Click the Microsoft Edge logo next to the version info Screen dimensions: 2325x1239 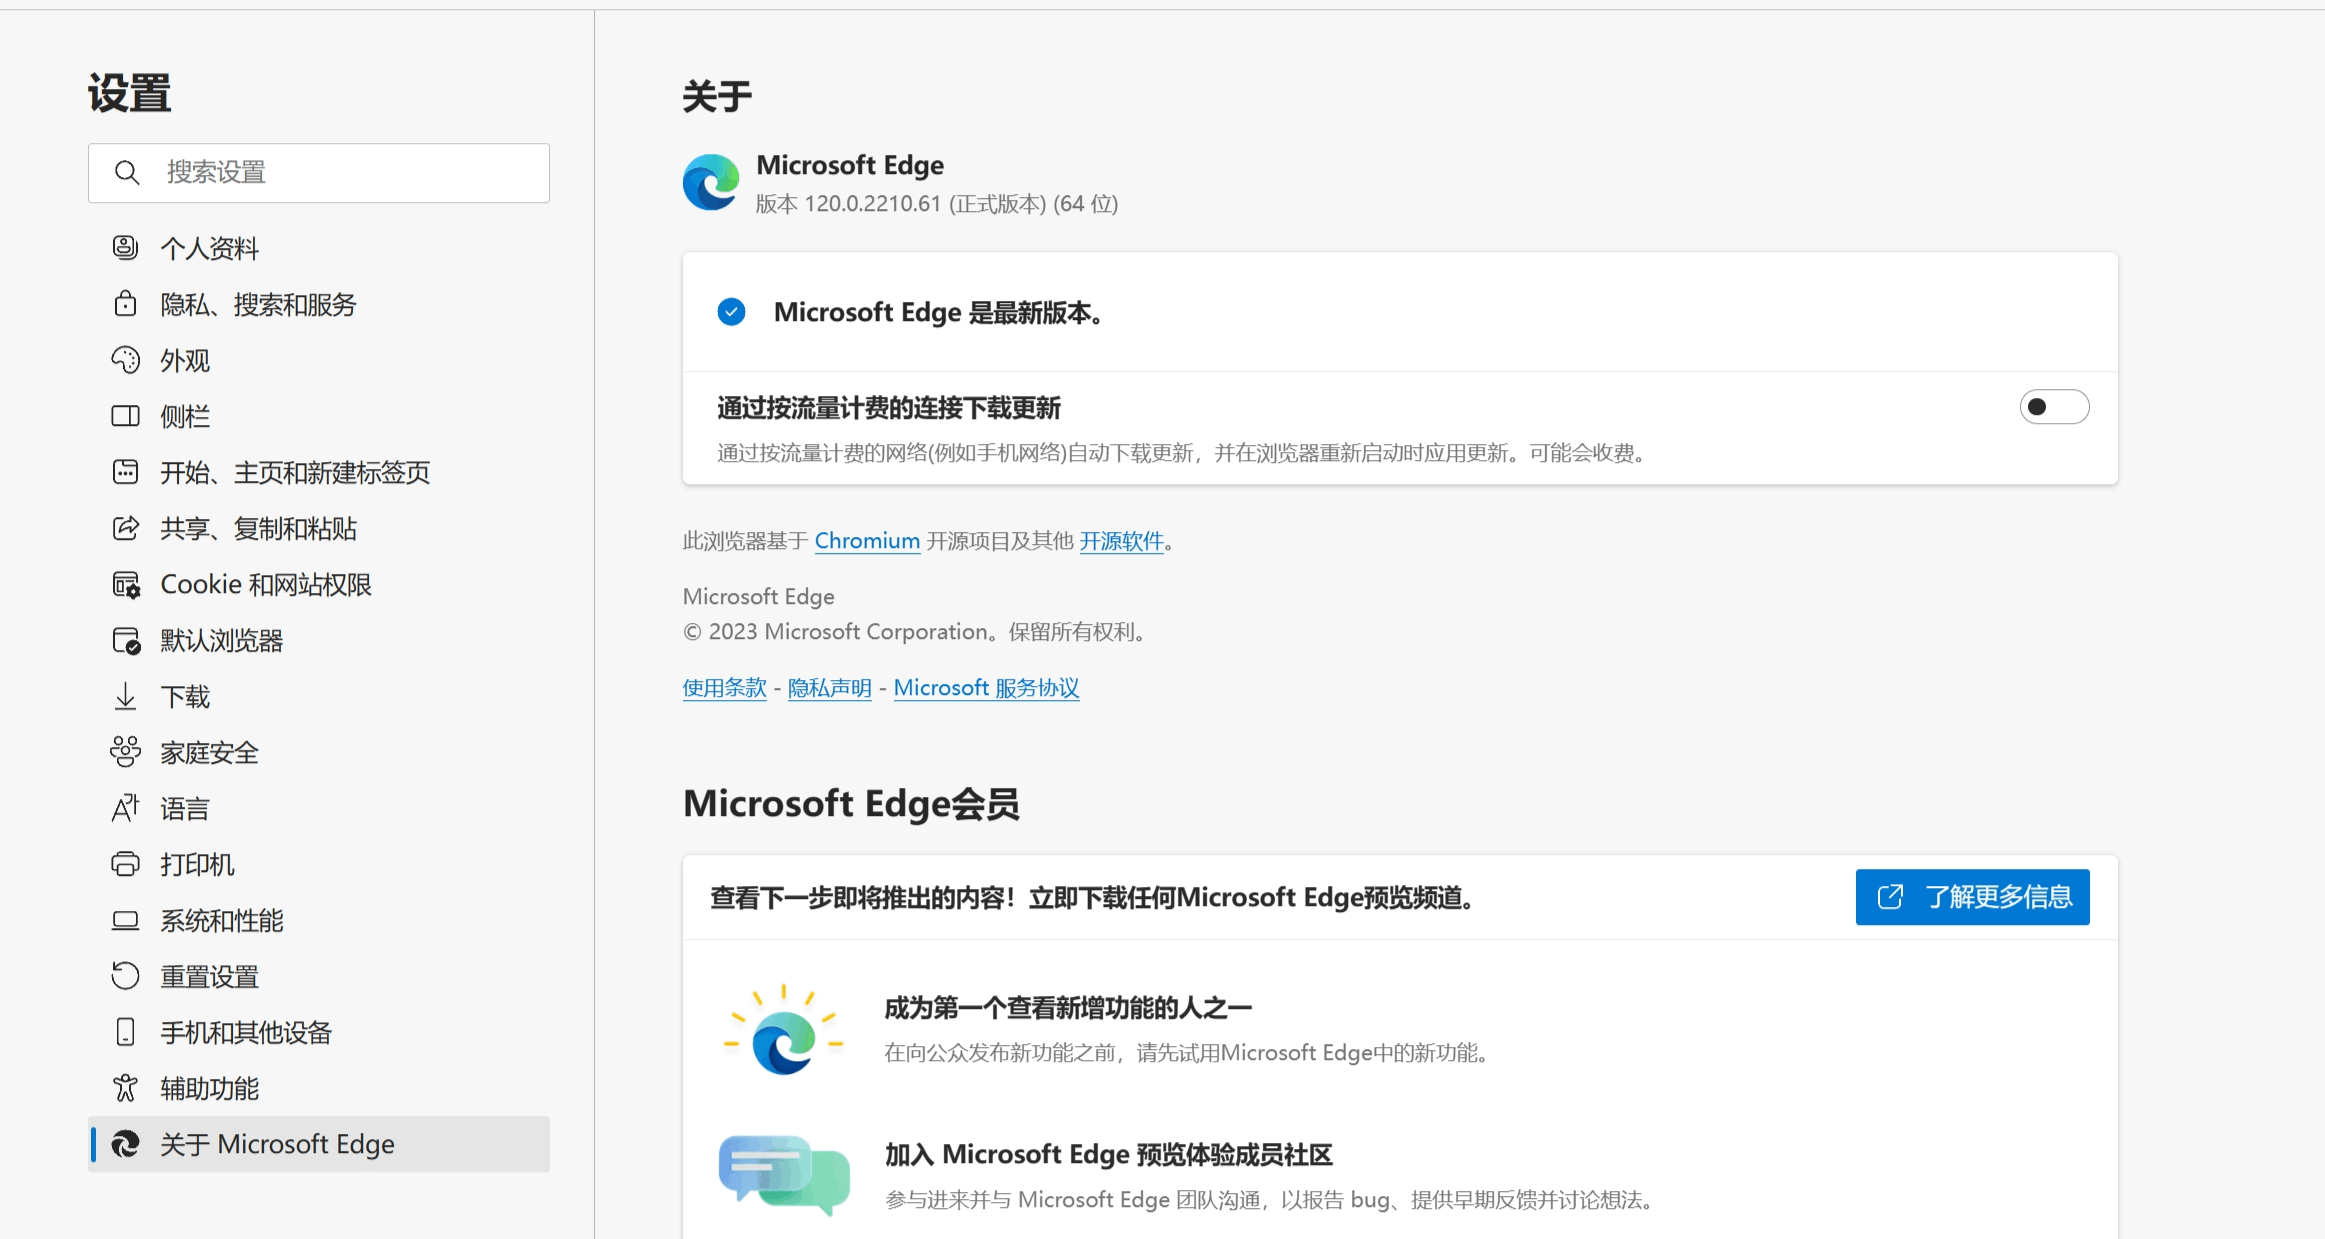(x=711, y=182)
